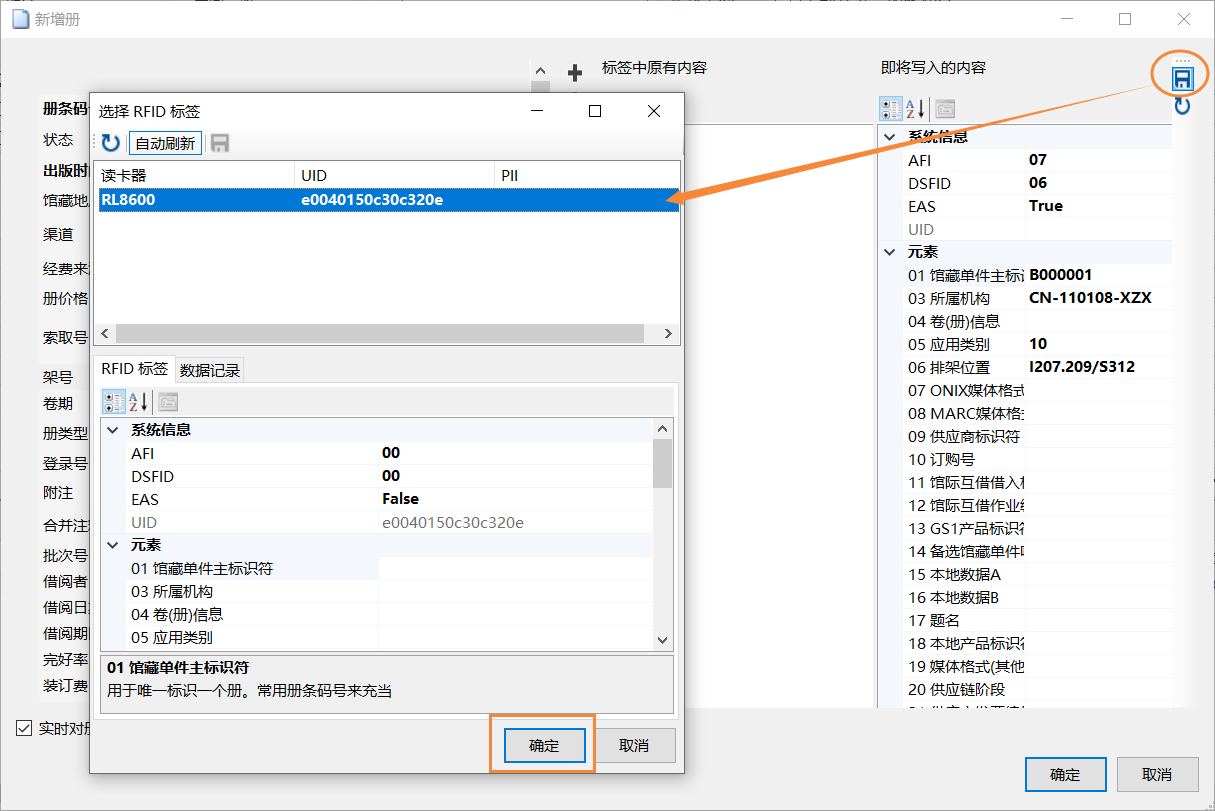
Task: Click DSFID value 06 in the right grid
Action: point(1038,183)
